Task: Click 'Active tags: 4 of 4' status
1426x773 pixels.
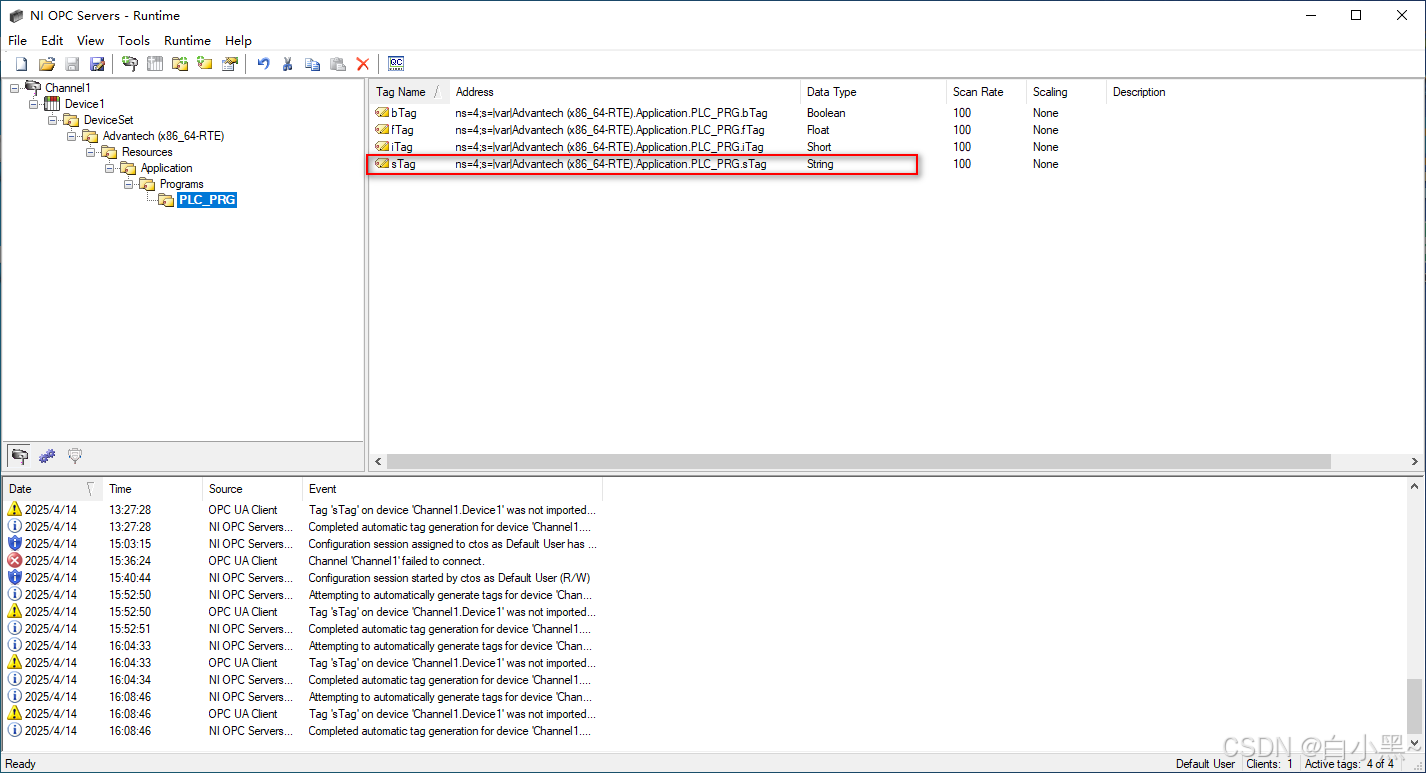Action: pos(1349,764)
